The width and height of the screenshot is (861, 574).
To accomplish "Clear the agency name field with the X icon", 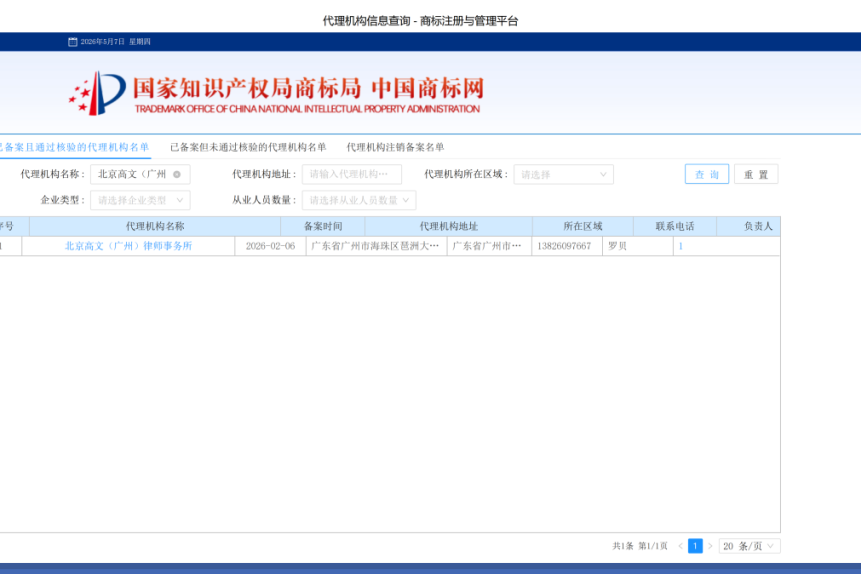I will click(x=177, y=174).
